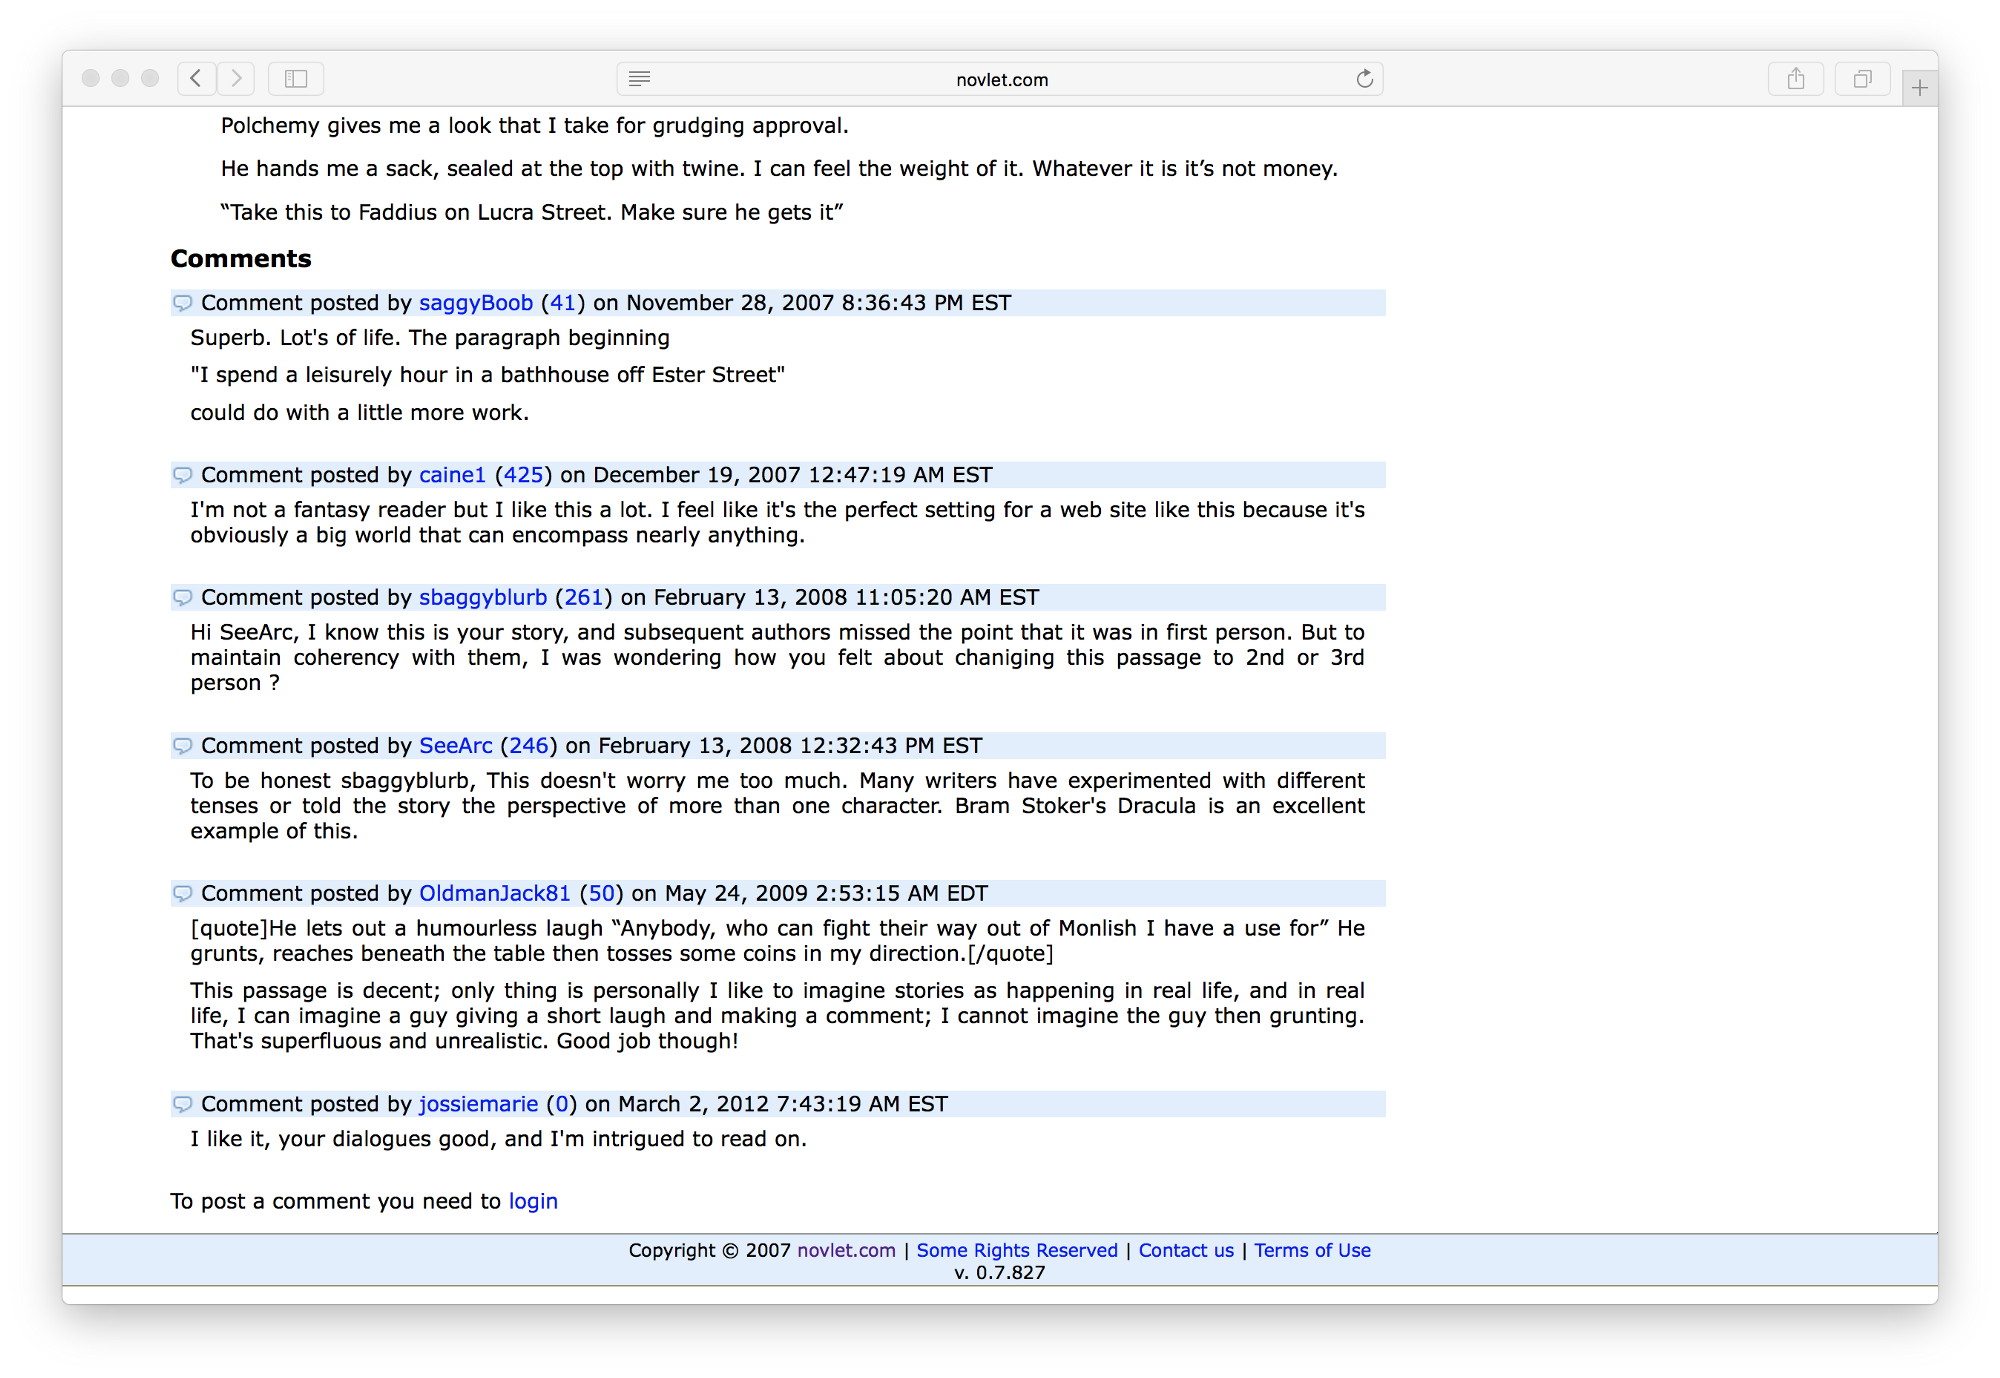The image size is (2000, 1378).
Task: Click the speech bubble beside caine1's comment
Action: tap(181, 475)
